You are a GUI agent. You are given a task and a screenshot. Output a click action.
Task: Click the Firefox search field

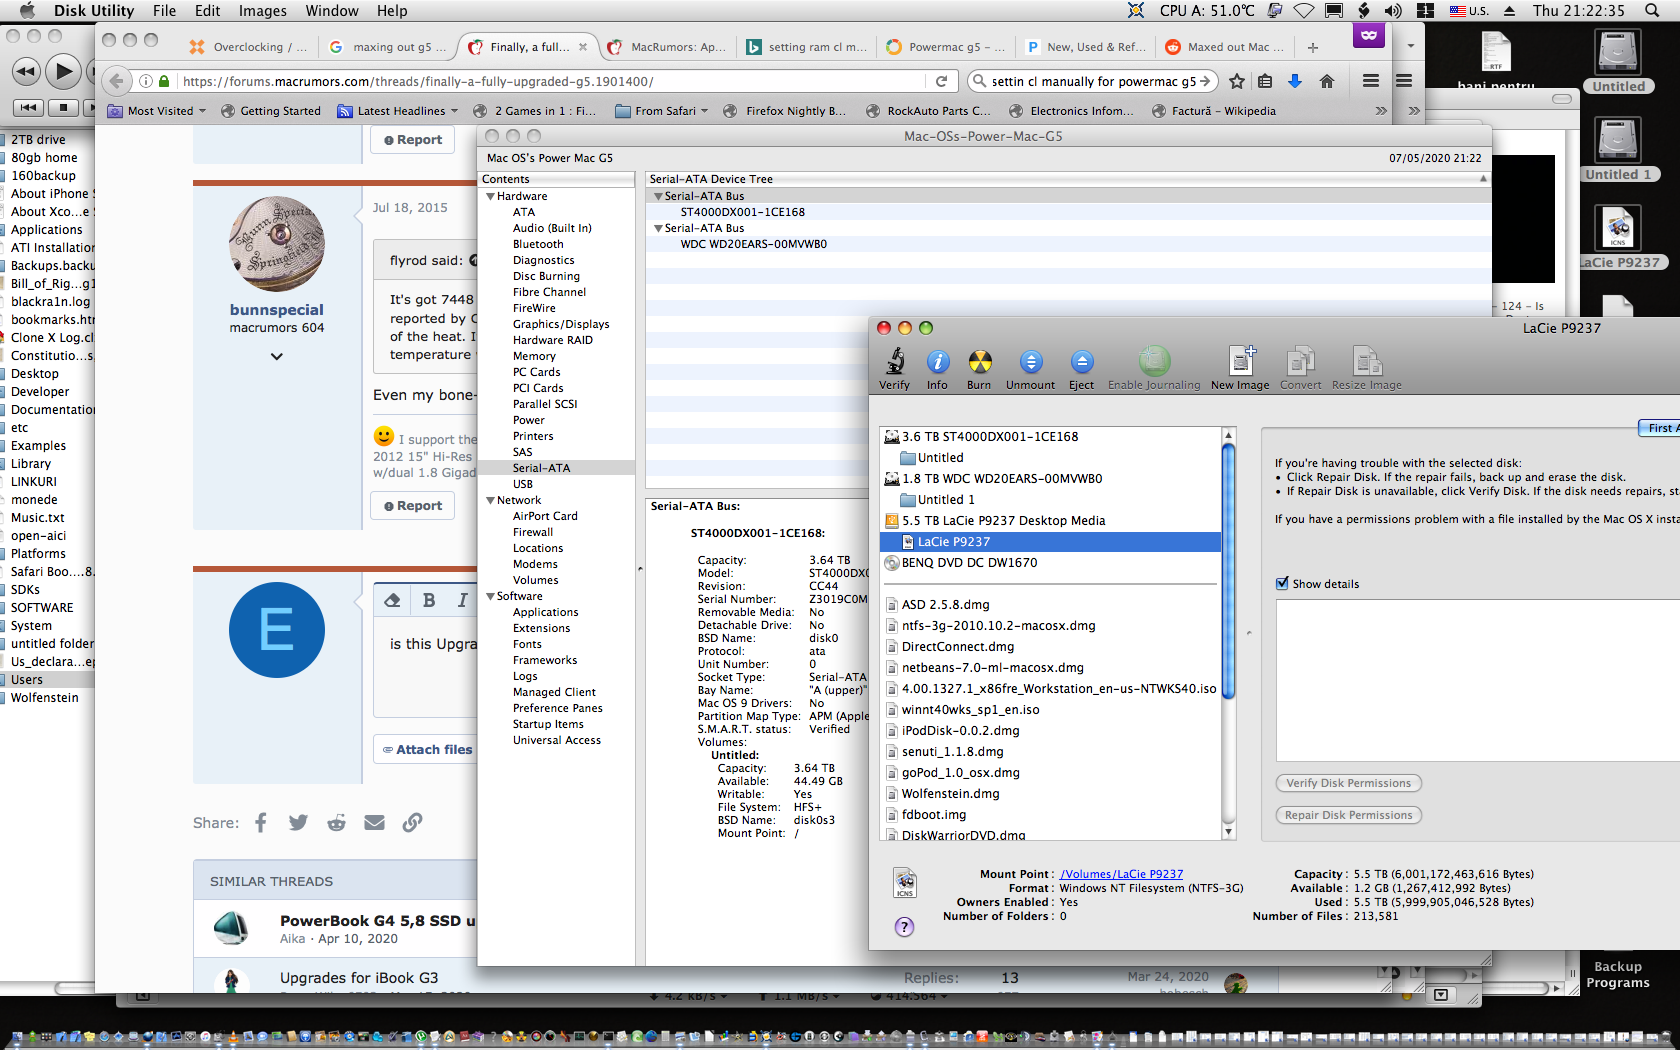point(1092,81)
